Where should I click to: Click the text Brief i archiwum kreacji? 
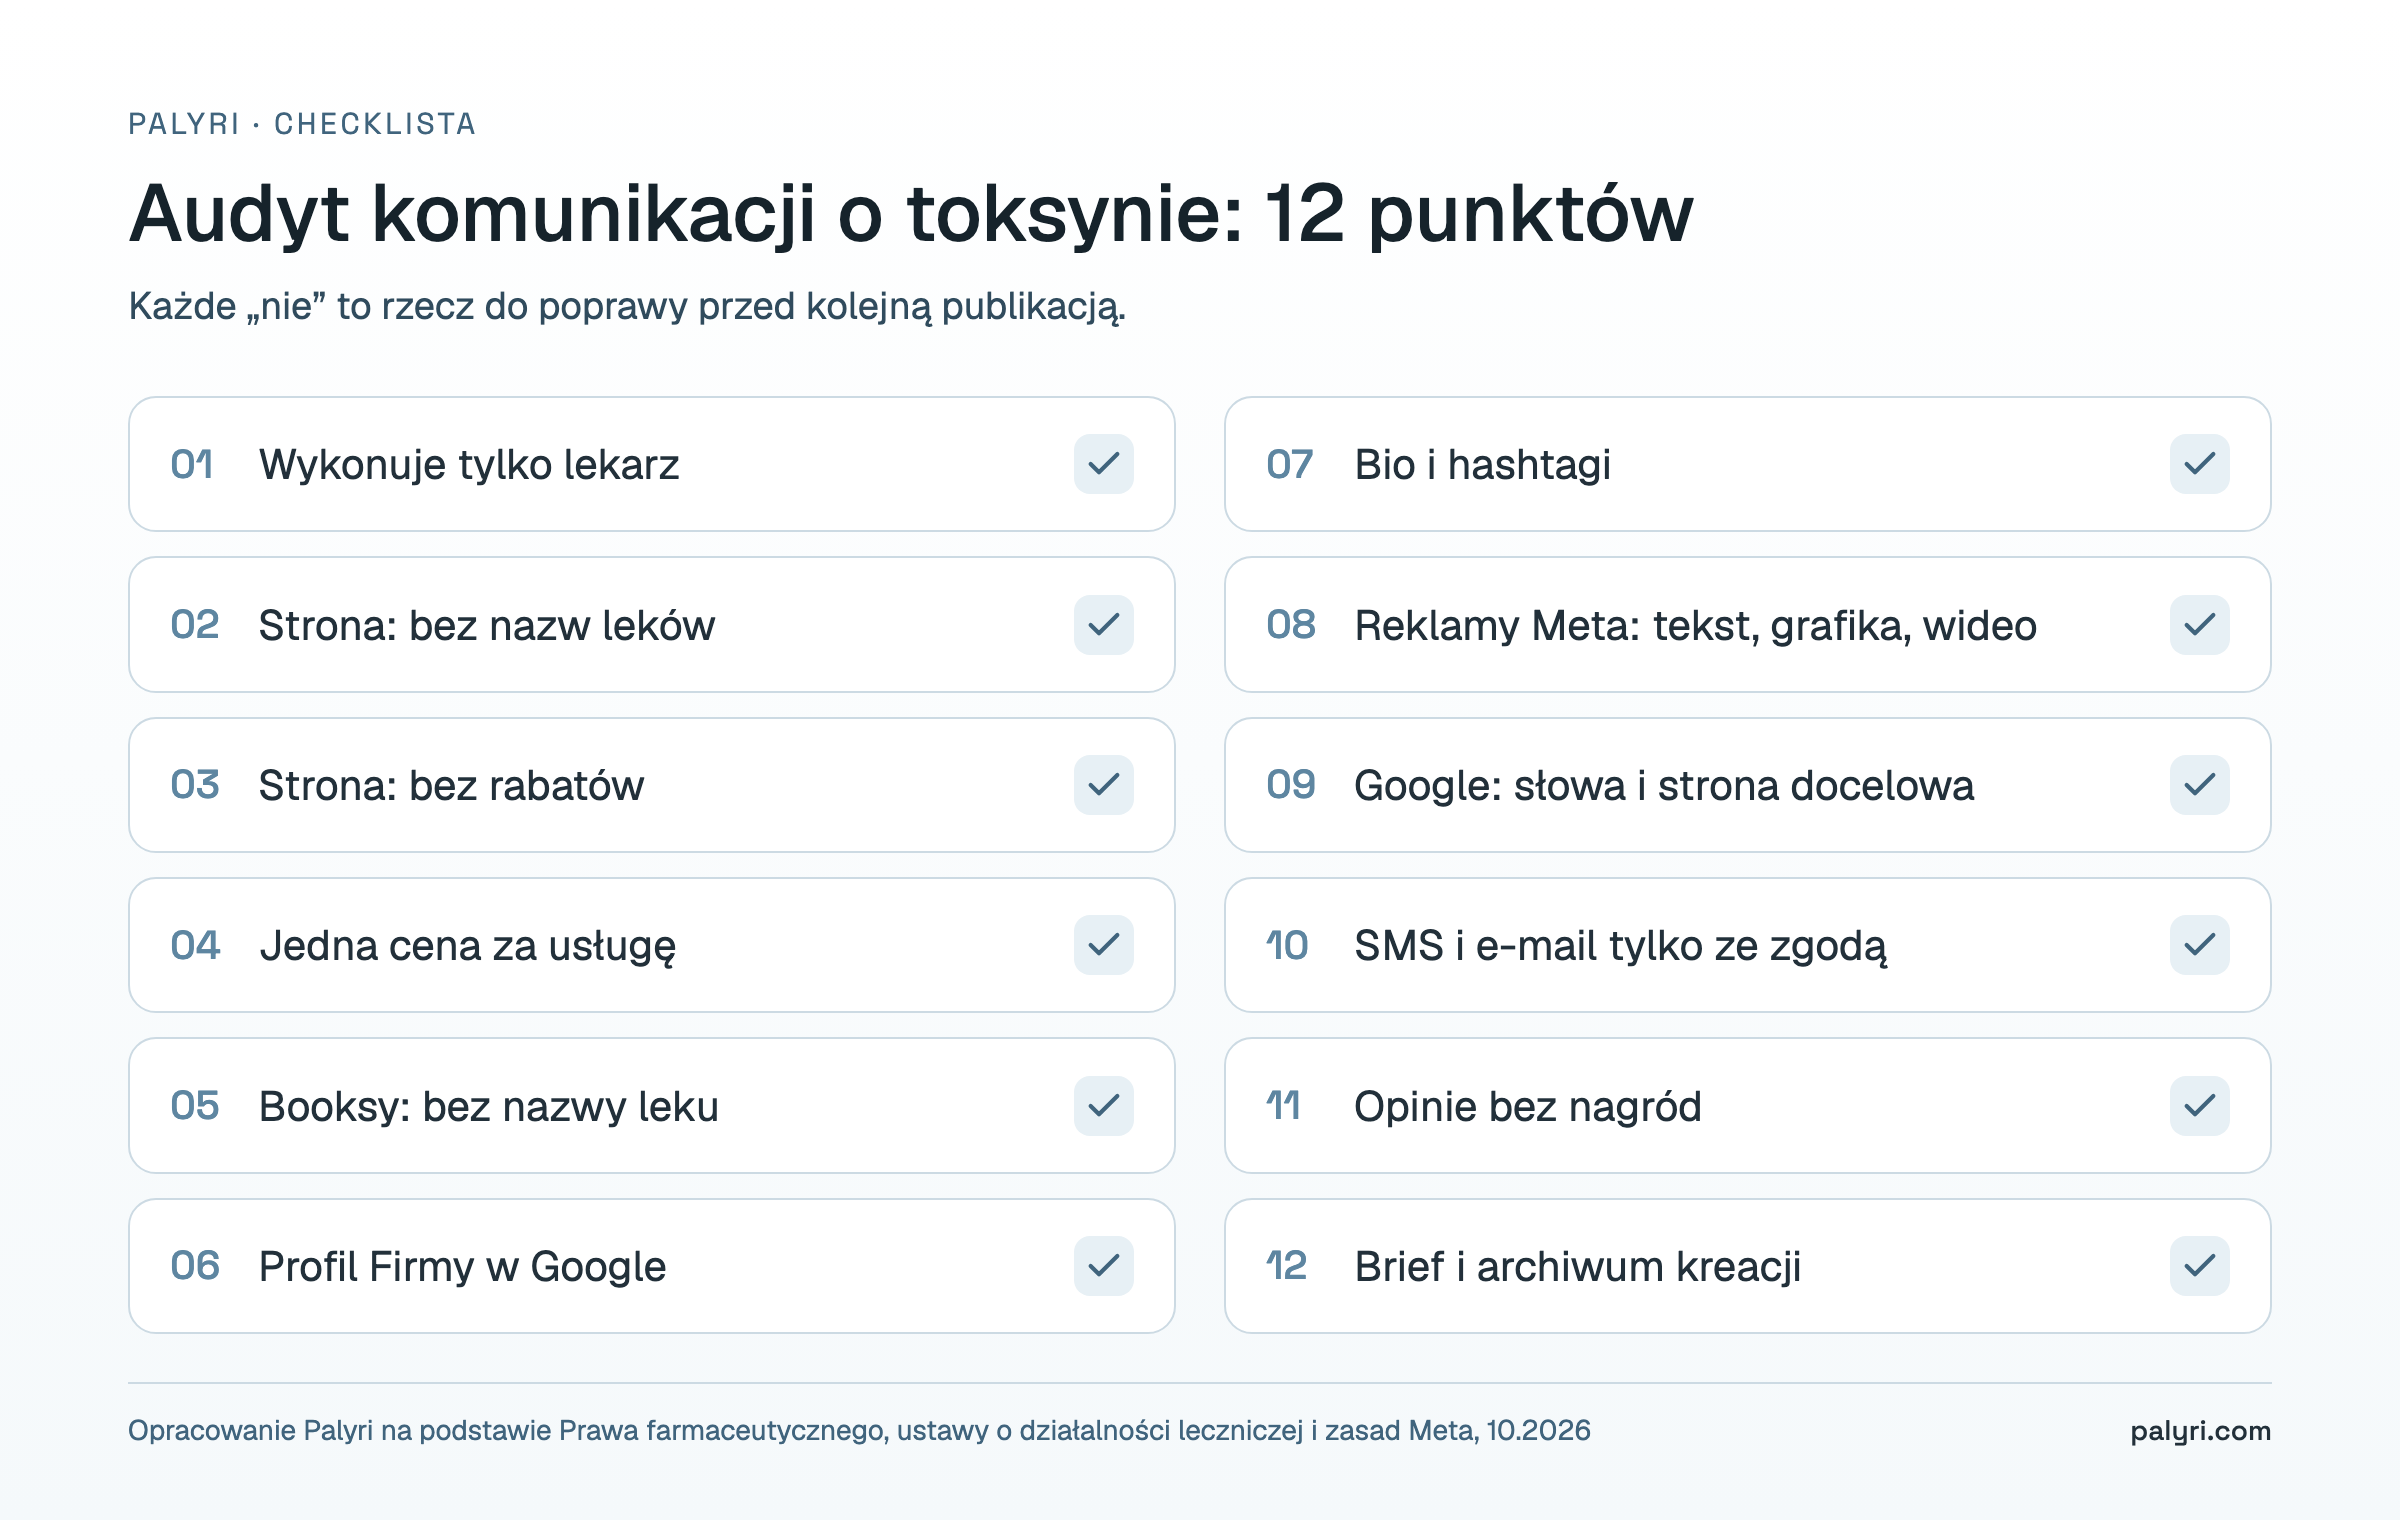(x=1578, y=1267)
